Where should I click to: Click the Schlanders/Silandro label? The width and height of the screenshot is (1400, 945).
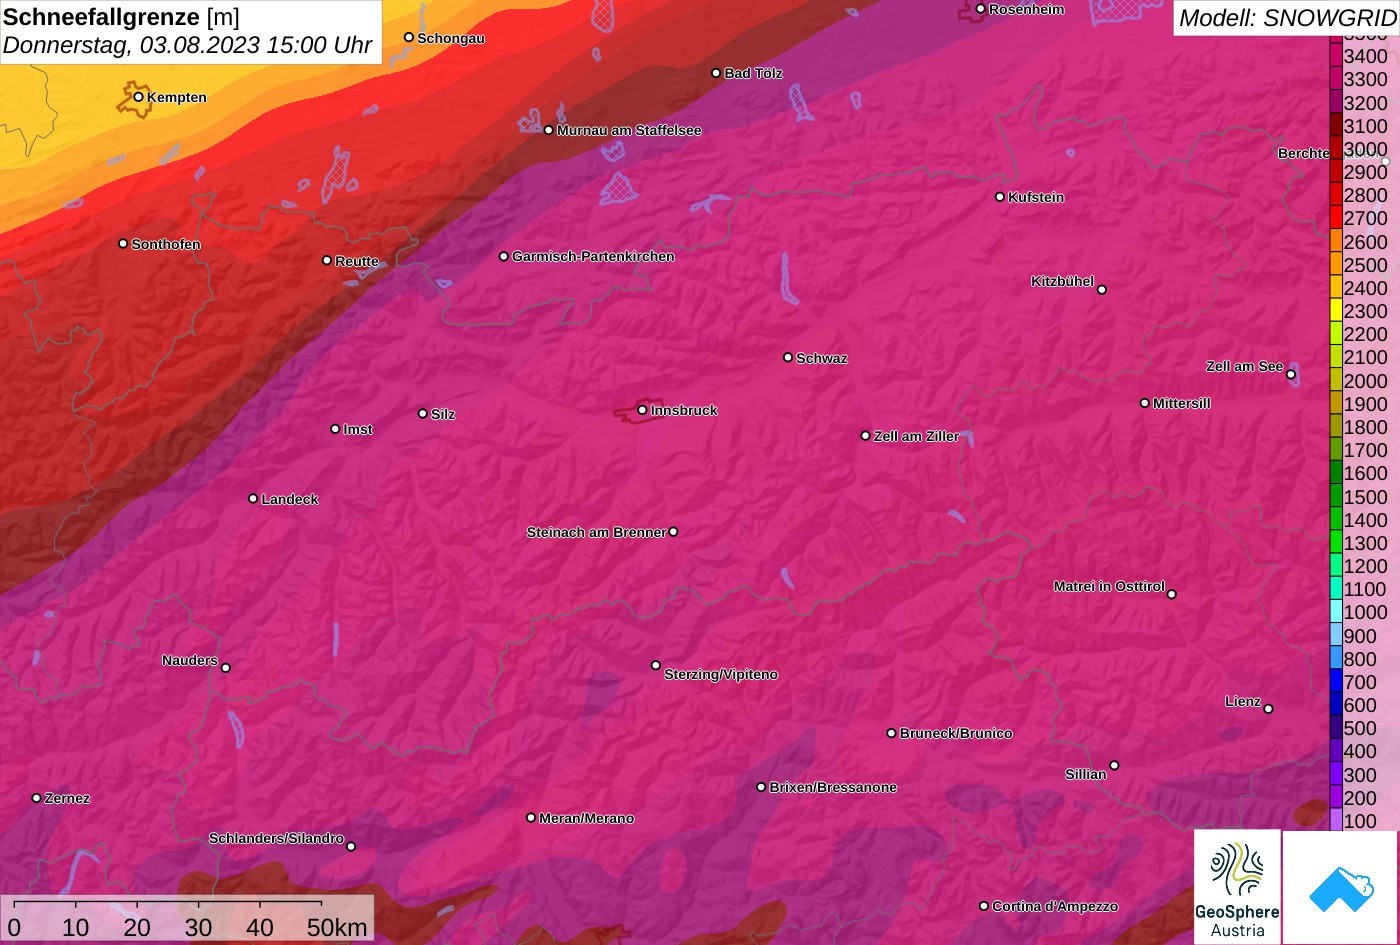(x=276, y=838)
